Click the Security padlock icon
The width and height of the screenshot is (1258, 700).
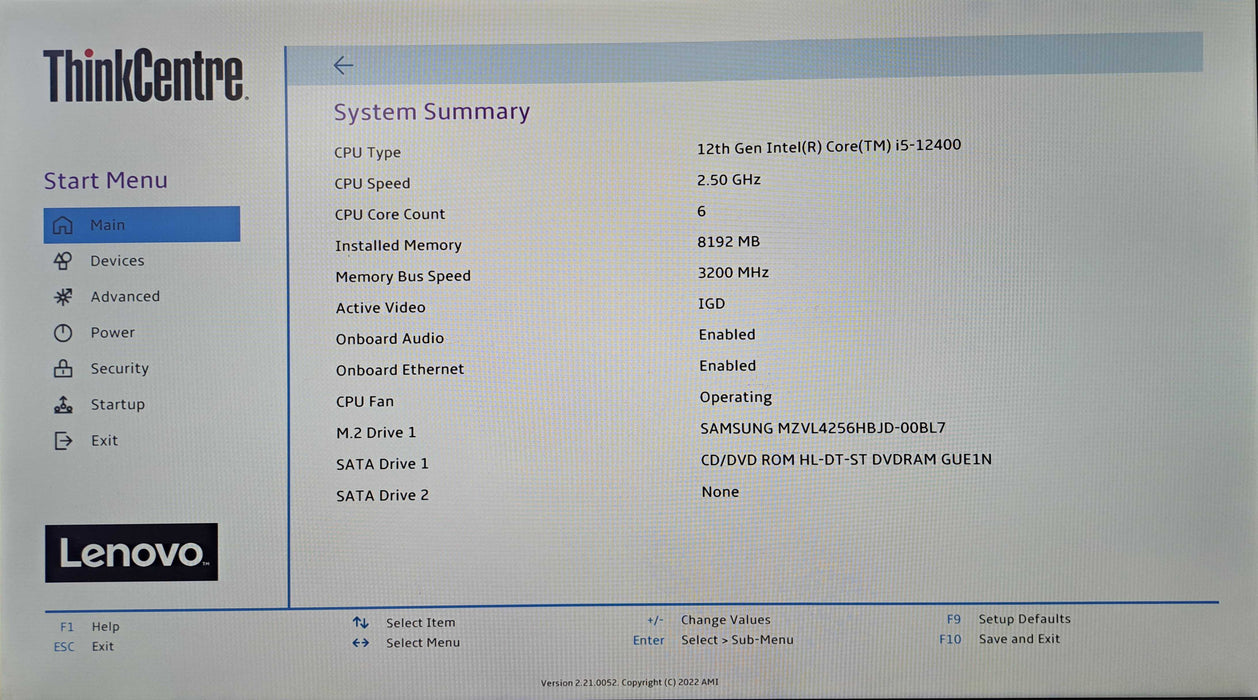pyautogui.click(x=63, y=368)
